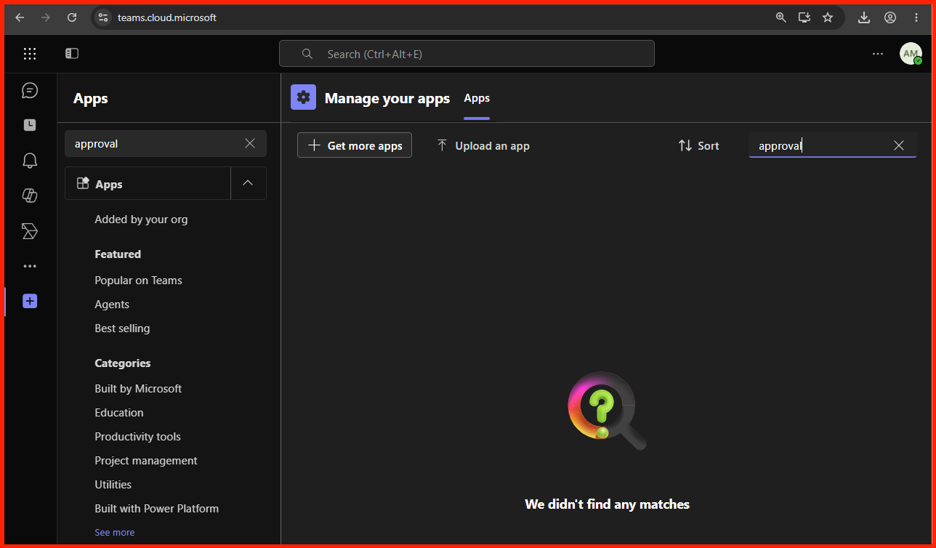Open more apps ellipsis in left rail

pyautogui.click(x=29, y=266)
